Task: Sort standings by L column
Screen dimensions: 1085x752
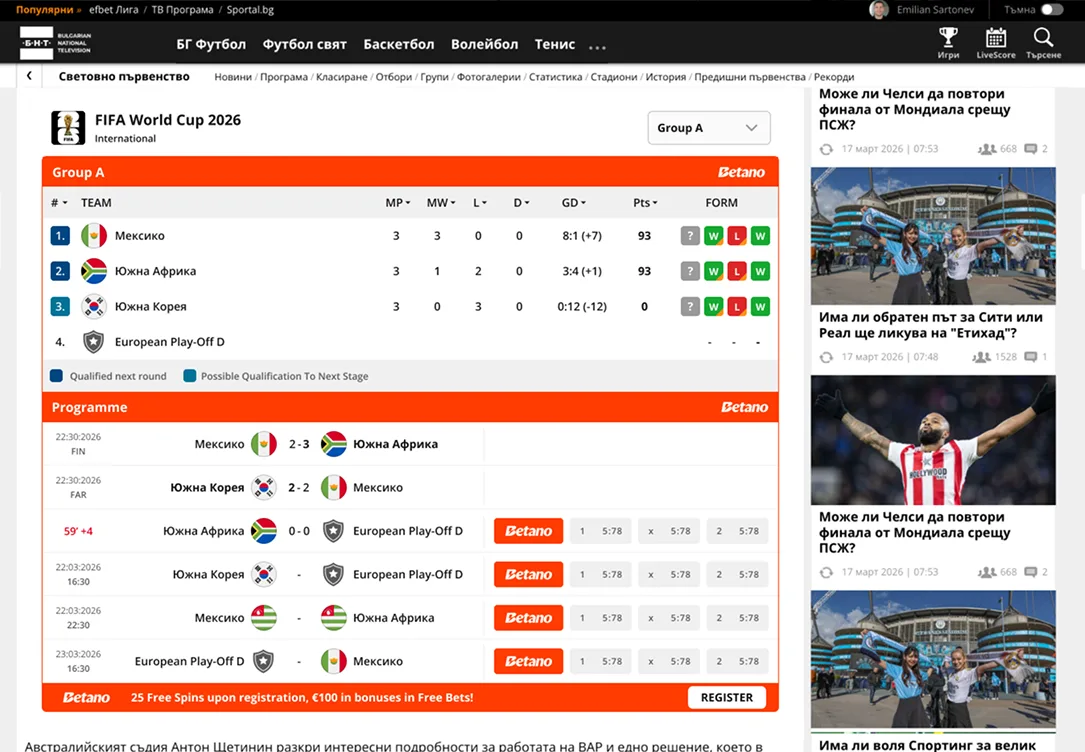Action: pos(480,203)
